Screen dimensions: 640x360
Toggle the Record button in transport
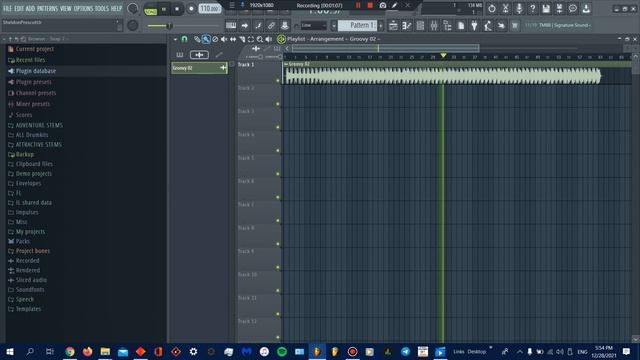(191, 9)
